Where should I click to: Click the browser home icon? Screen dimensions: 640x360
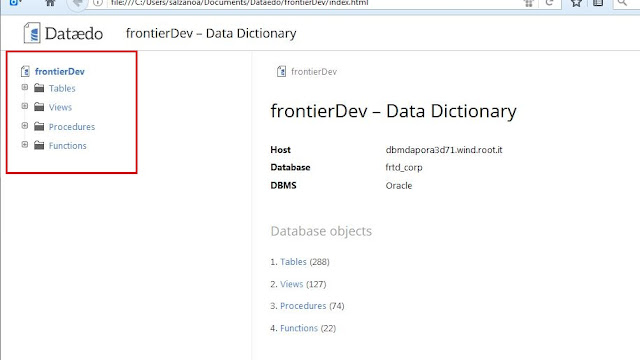coord(50,3)
